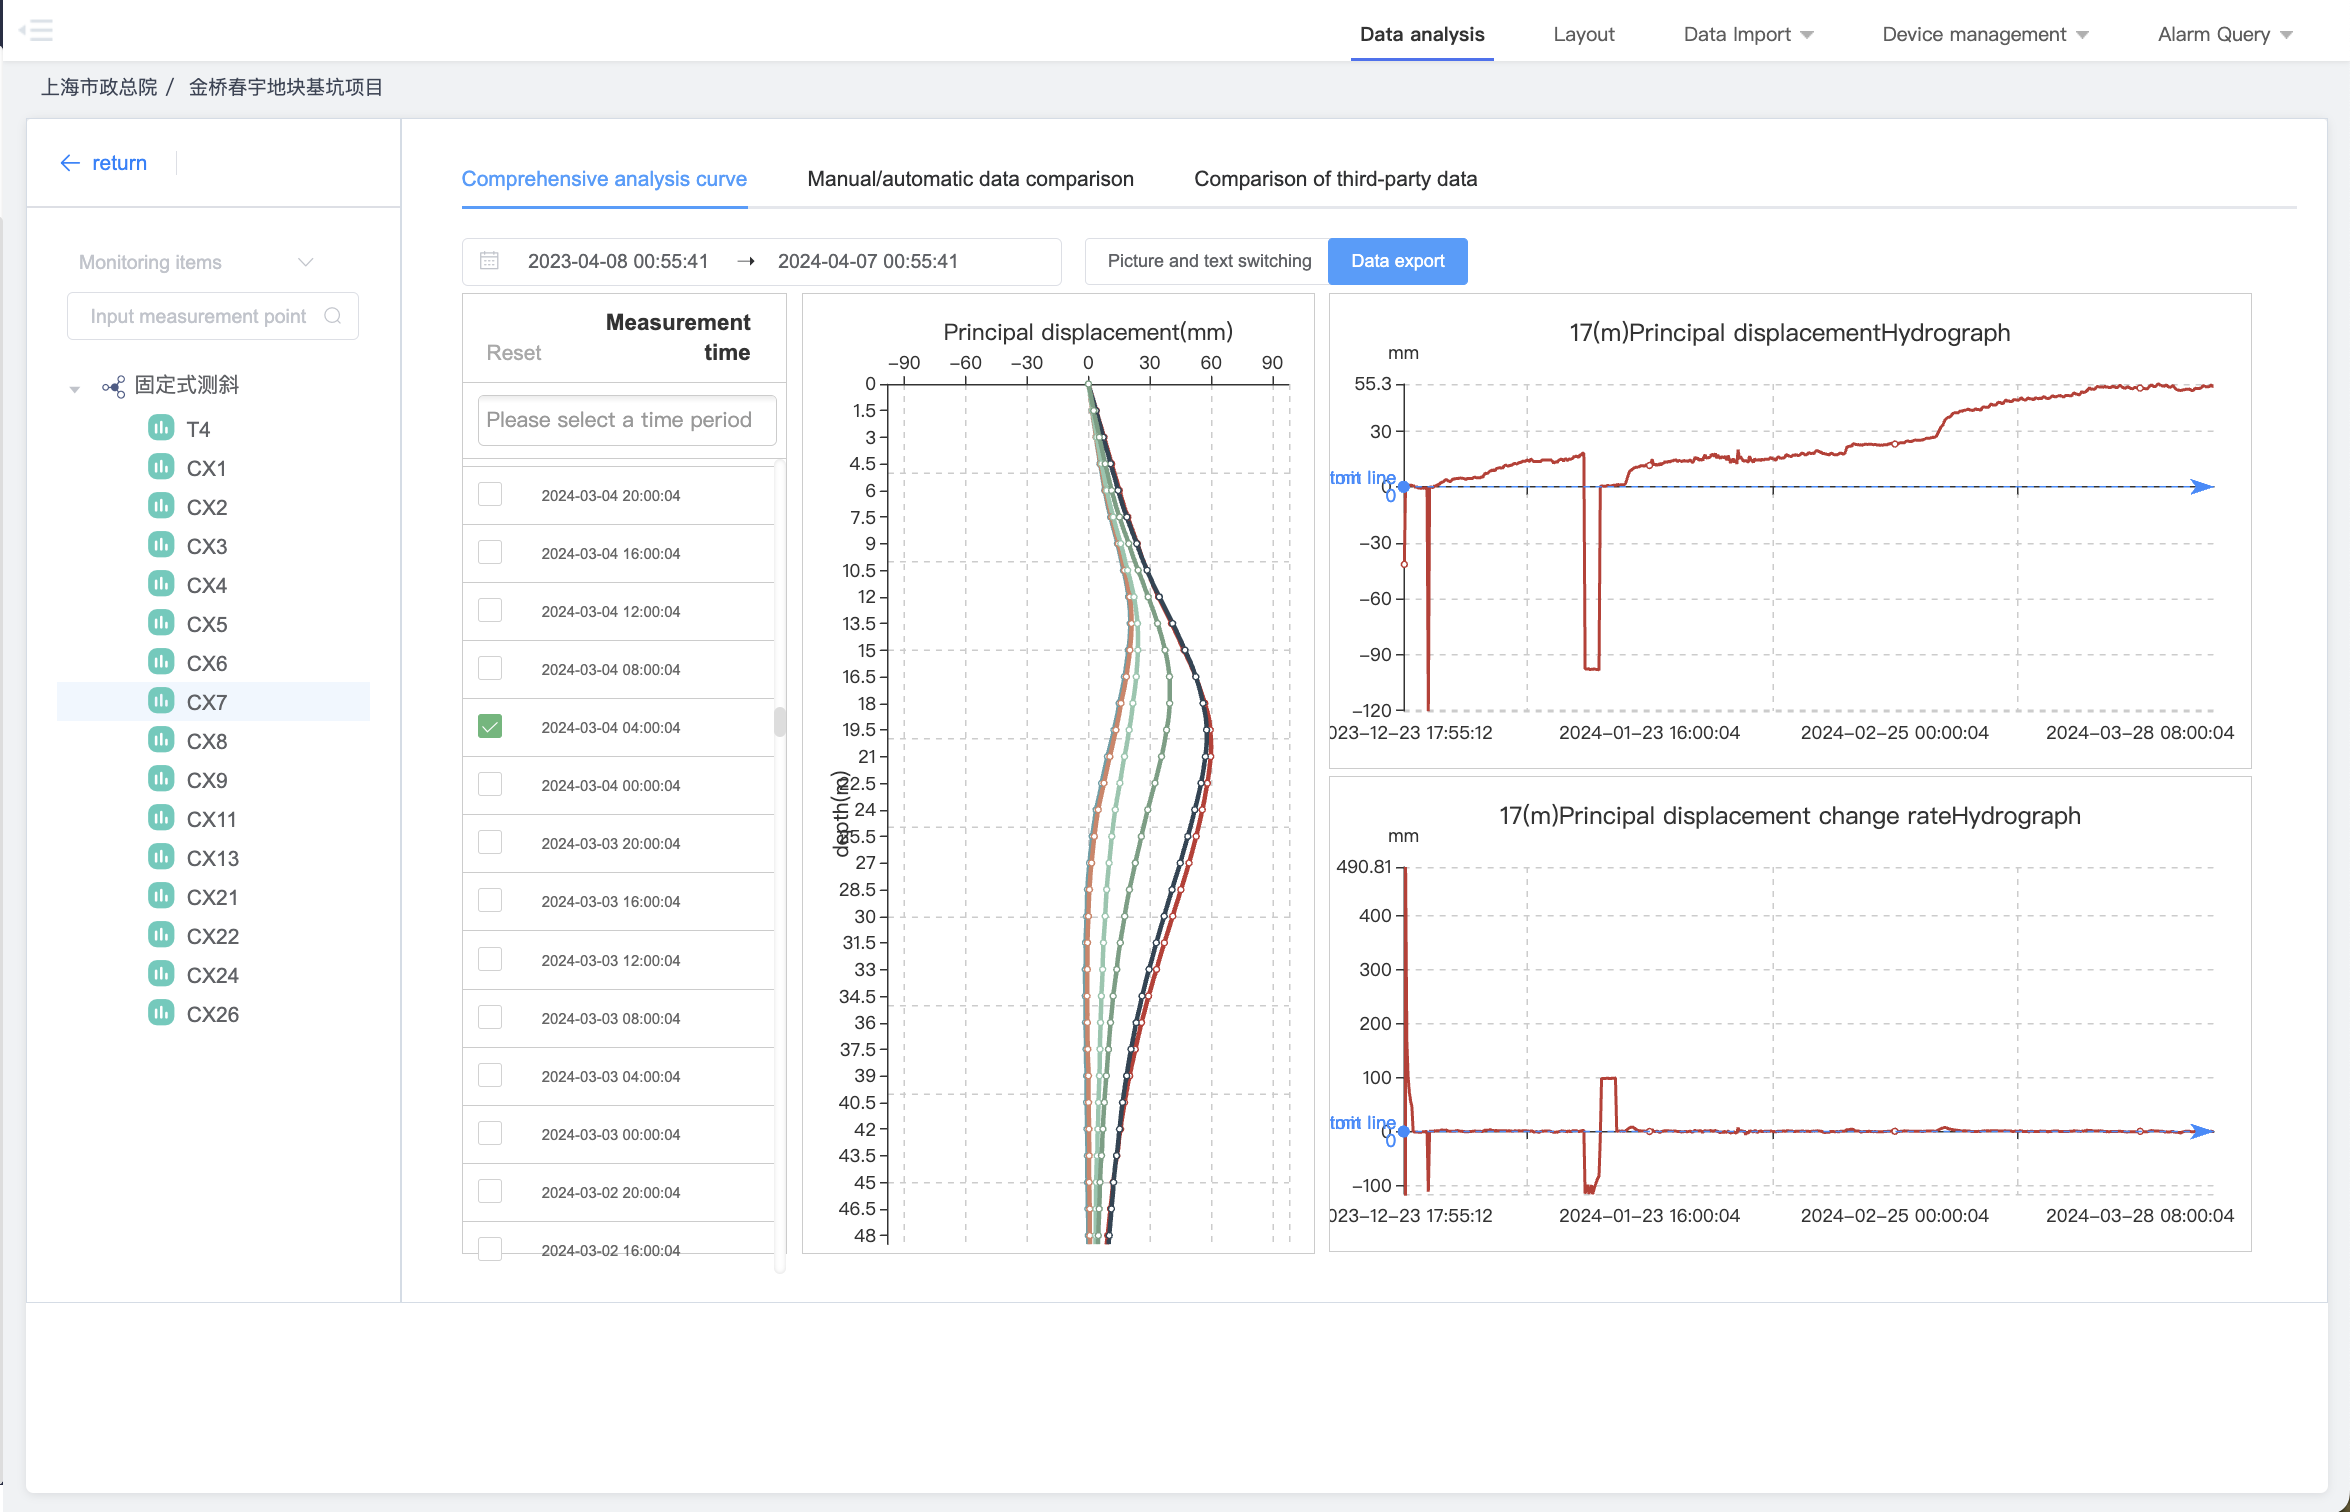This screenshot has height=1512, width=2350.
Task: Click the end date 2024-04-07 00:55:41
Action: [868, 261]
